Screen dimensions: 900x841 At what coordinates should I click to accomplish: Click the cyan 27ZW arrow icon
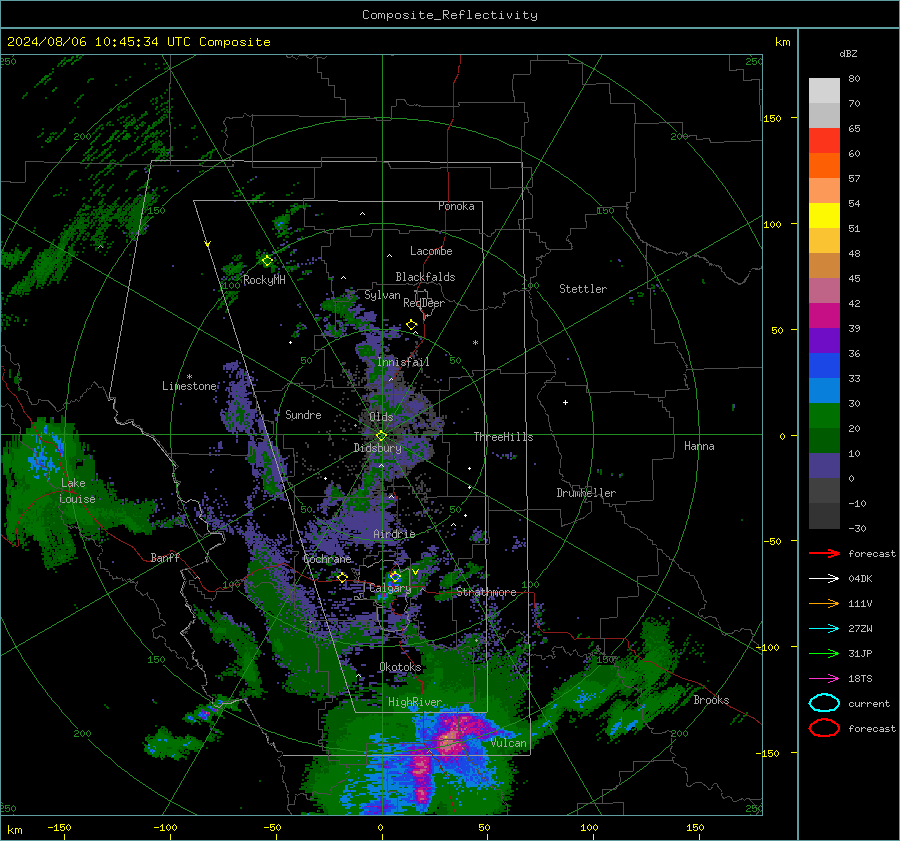point(824,629)
